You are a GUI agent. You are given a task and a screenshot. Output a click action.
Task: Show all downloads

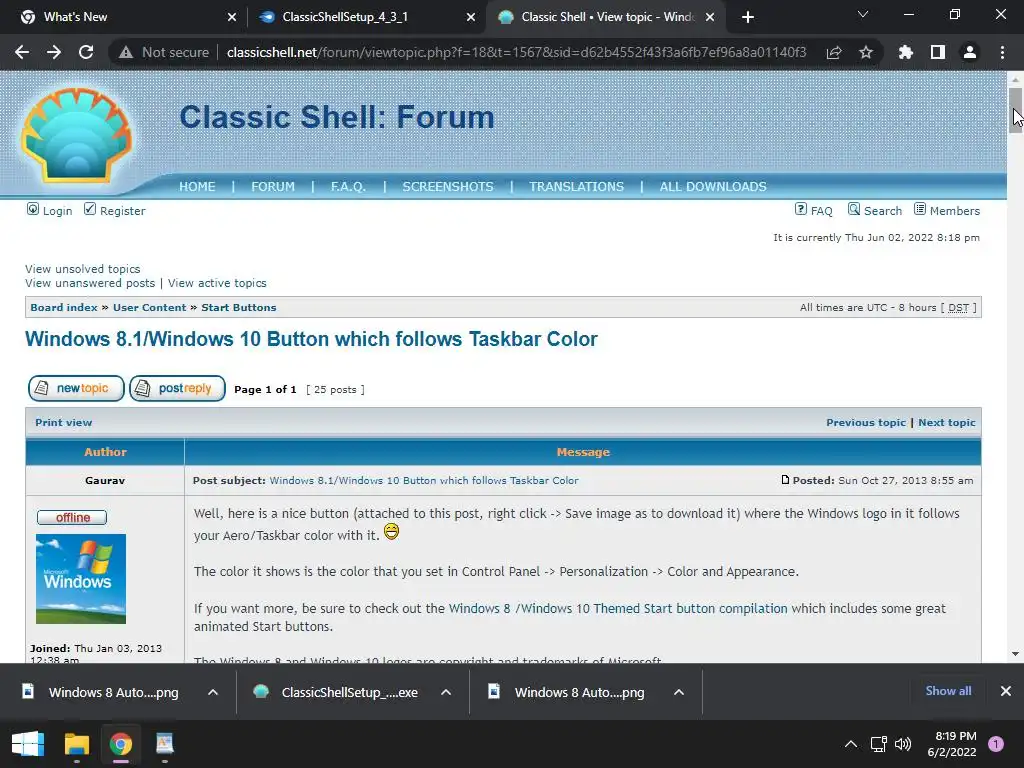coord(948,691)
